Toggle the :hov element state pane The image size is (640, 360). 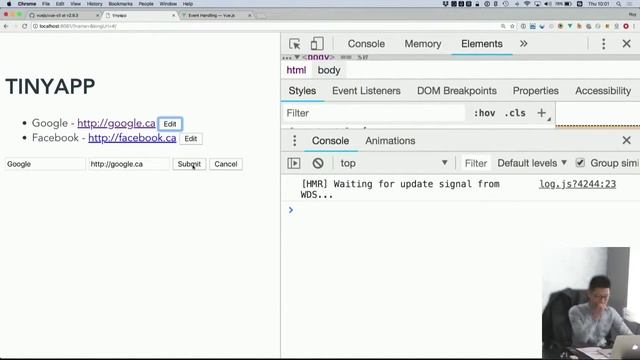[484, 113]
